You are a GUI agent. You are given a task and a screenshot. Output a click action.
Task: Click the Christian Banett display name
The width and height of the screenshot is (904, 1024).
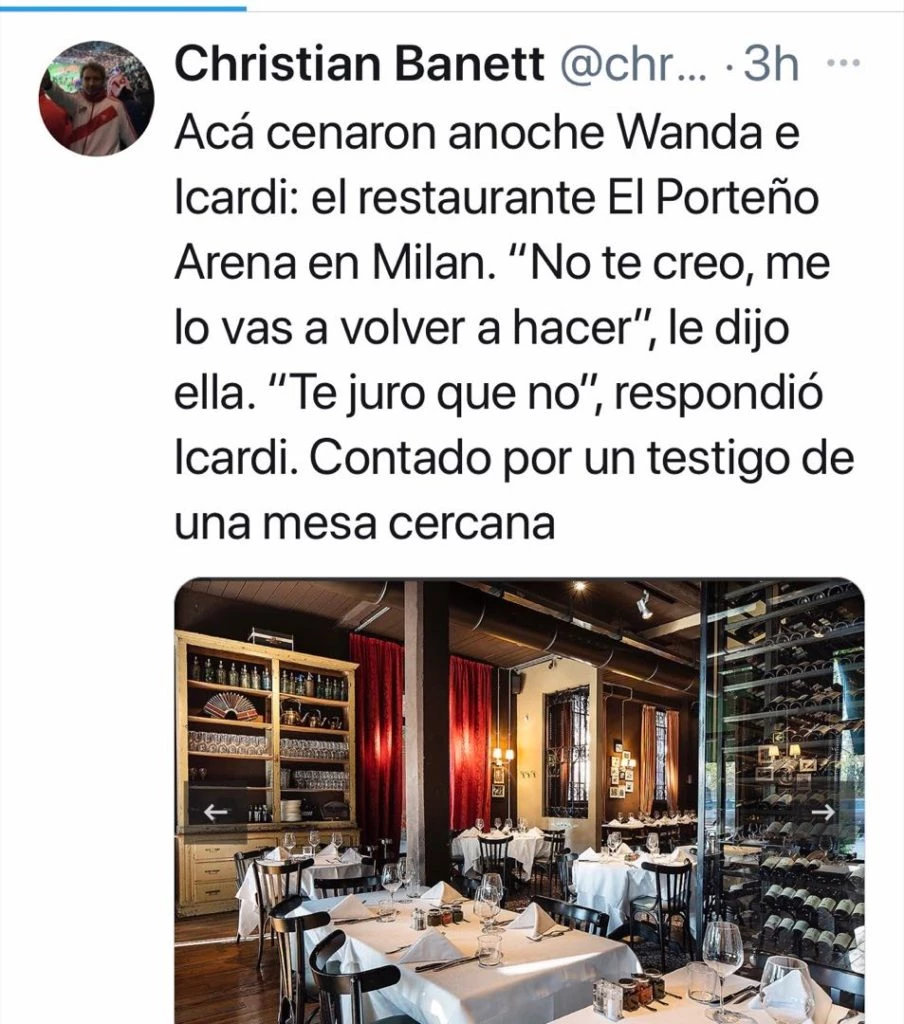pyautogui.click(x=359, y=65)
